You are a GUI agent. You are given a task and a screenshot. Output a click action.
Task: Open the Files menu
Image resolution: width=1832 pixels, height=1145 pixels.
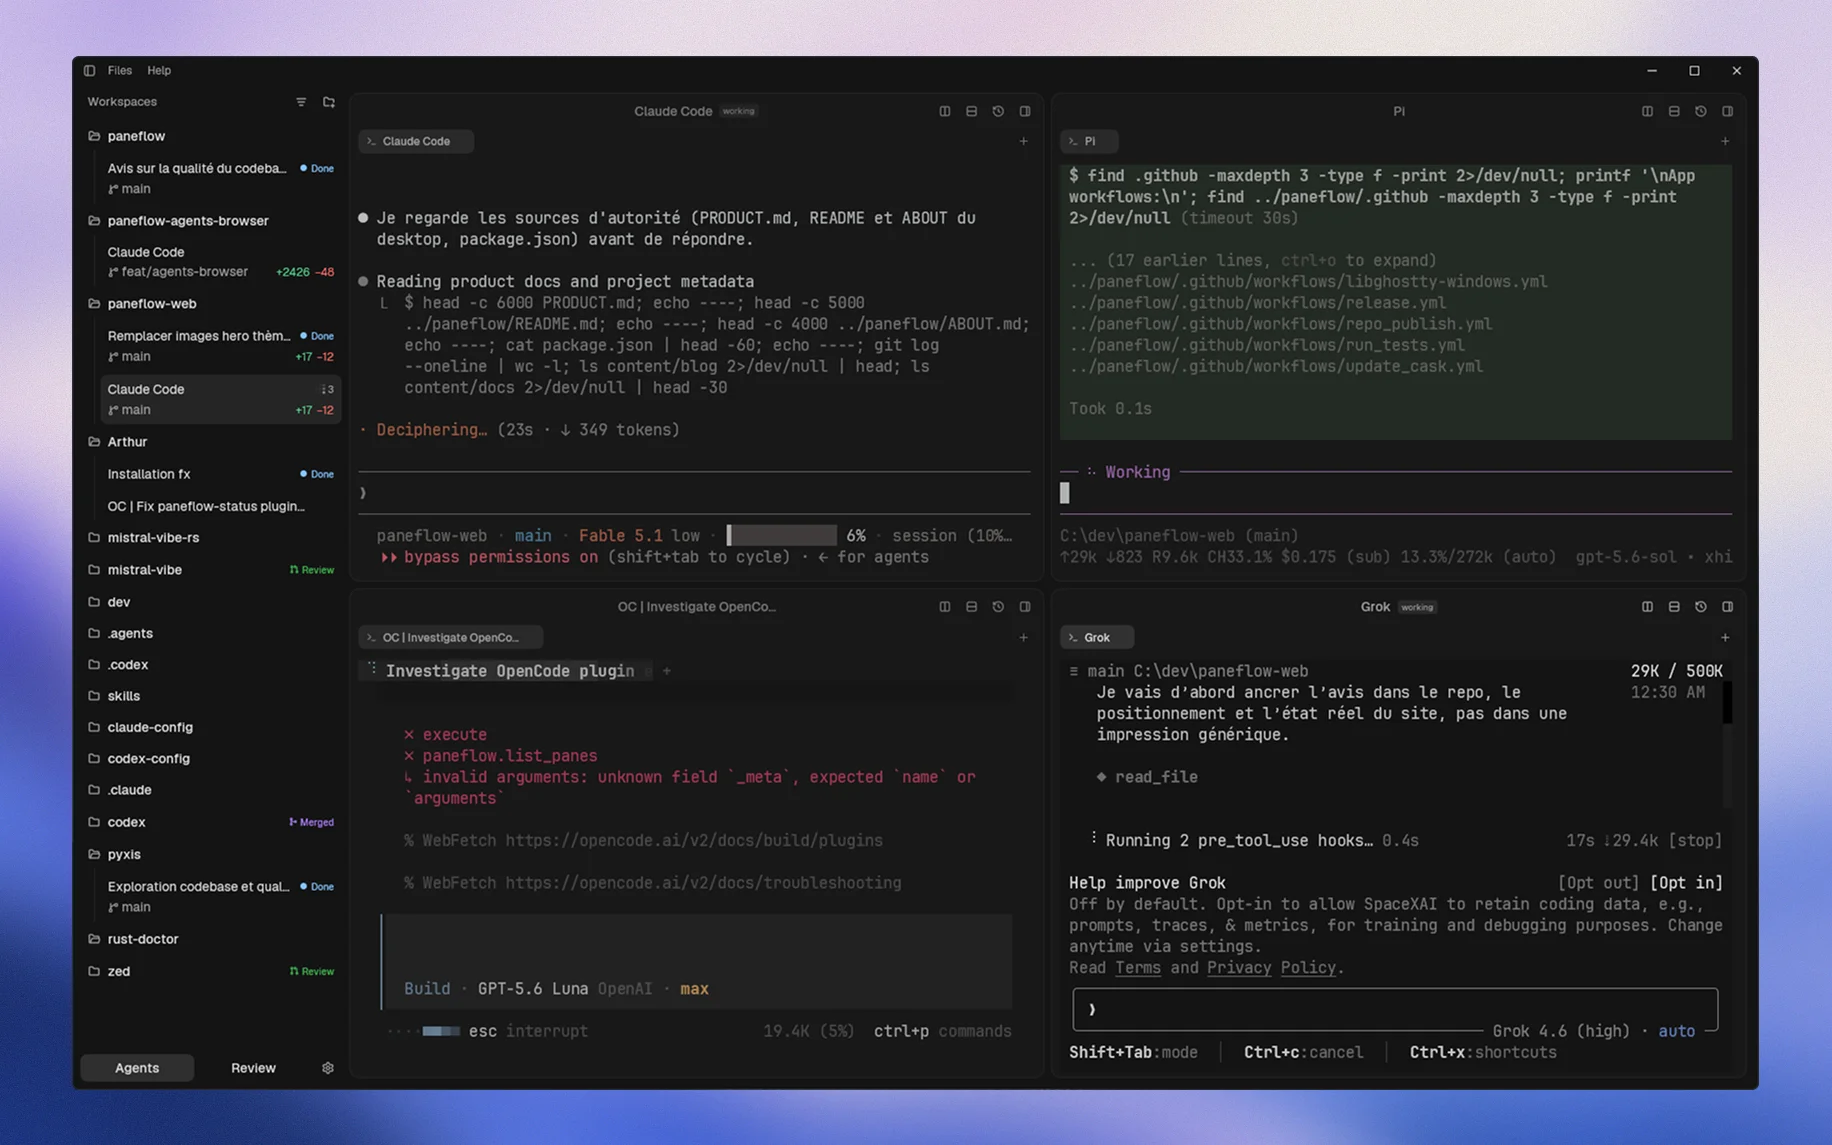click(120, 71)
